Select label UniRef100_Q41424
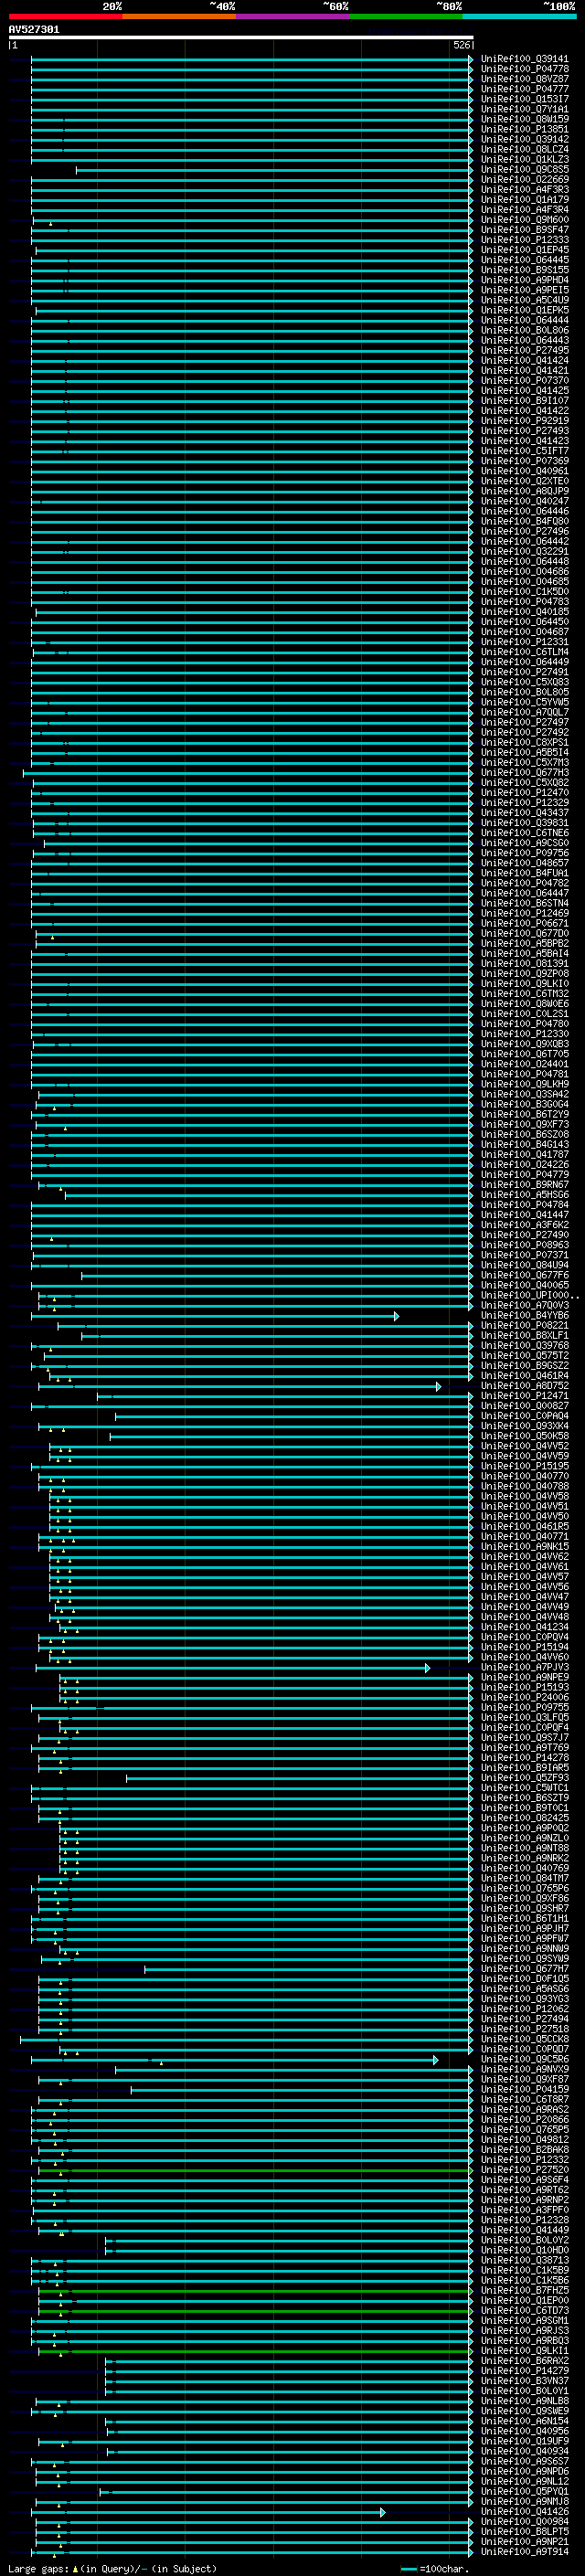 pos(525,360)
